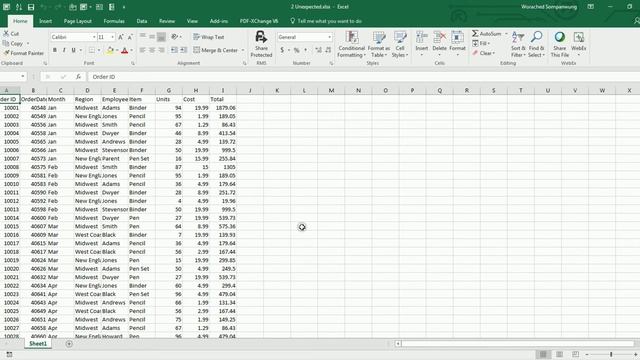Click the Share Protected button
The width and height of the screenshot is (640, 360).
pyautogui.click(x=261, y=44)
